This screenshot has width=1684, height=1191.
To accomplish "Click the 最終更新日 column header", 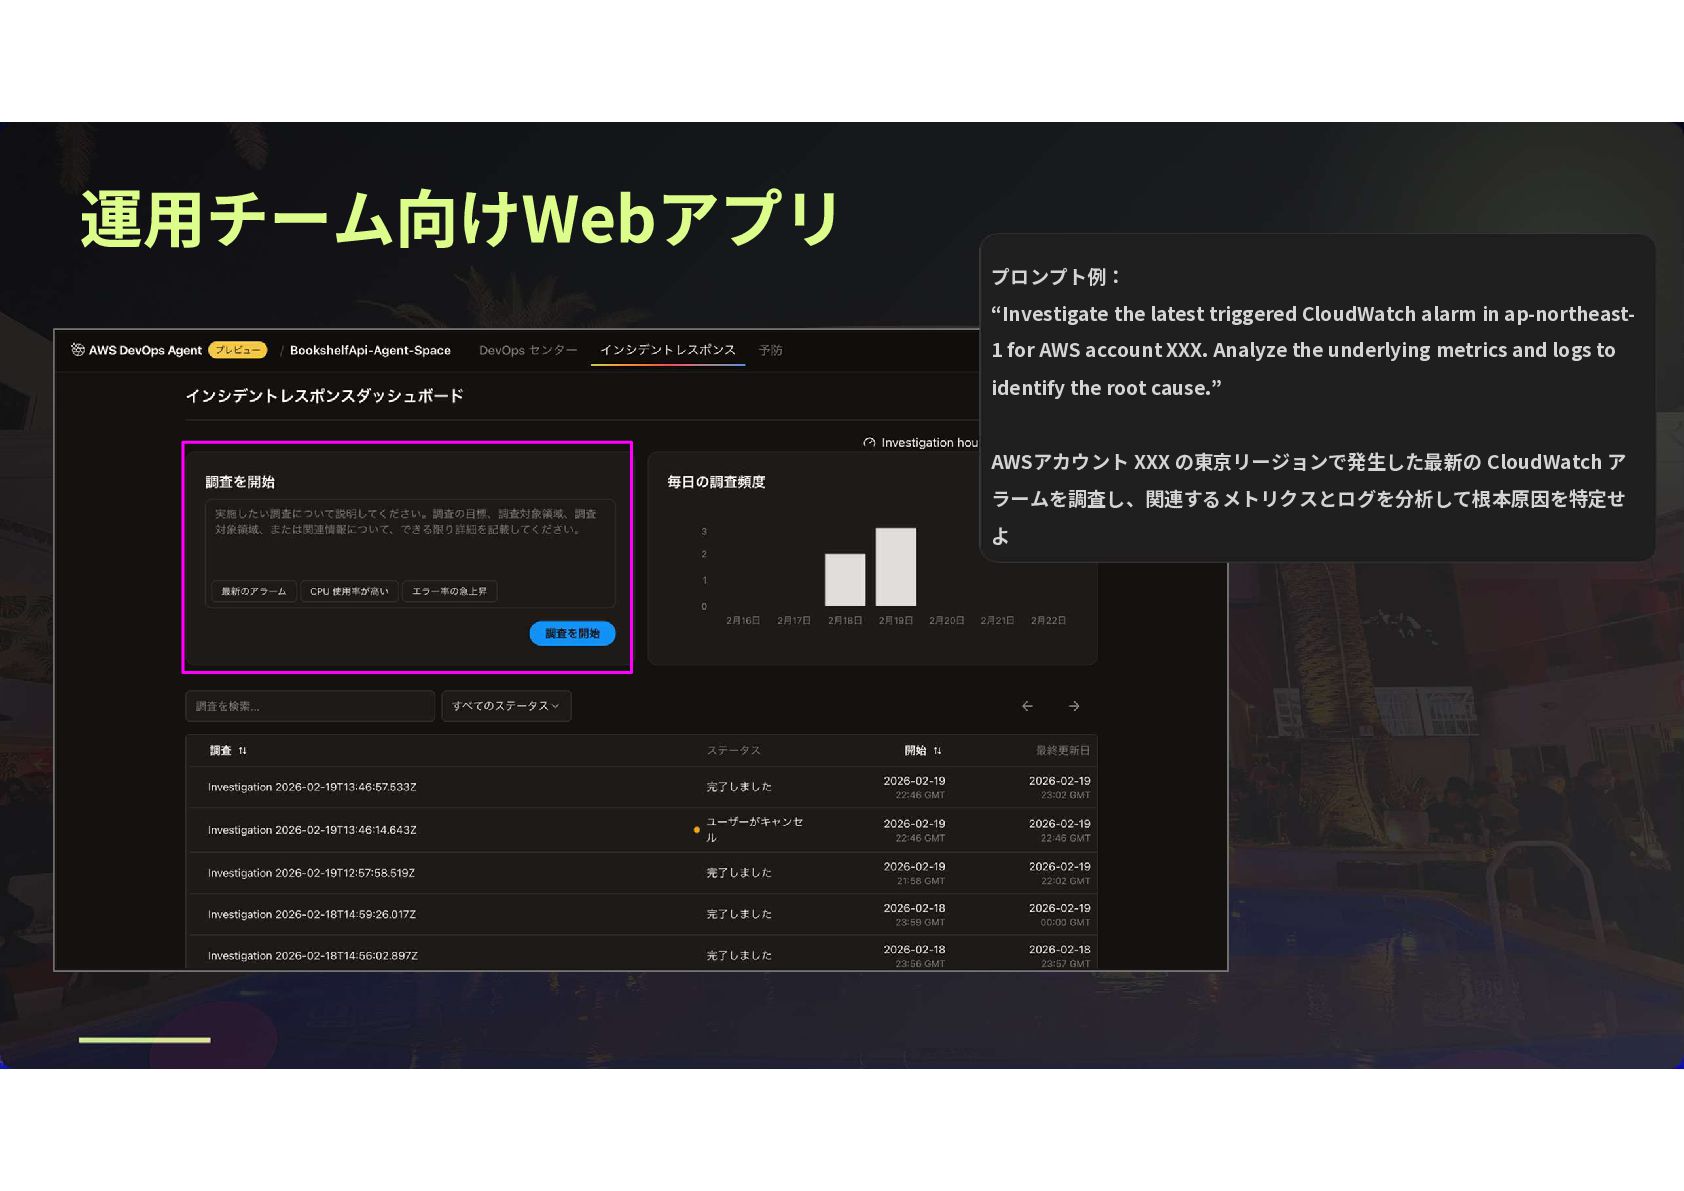I will [1063, 751].
